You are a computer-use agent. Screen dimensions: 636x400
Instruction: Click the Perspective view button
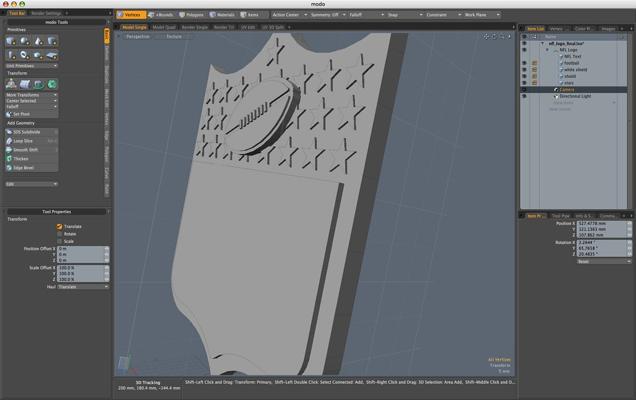point(137,36)
